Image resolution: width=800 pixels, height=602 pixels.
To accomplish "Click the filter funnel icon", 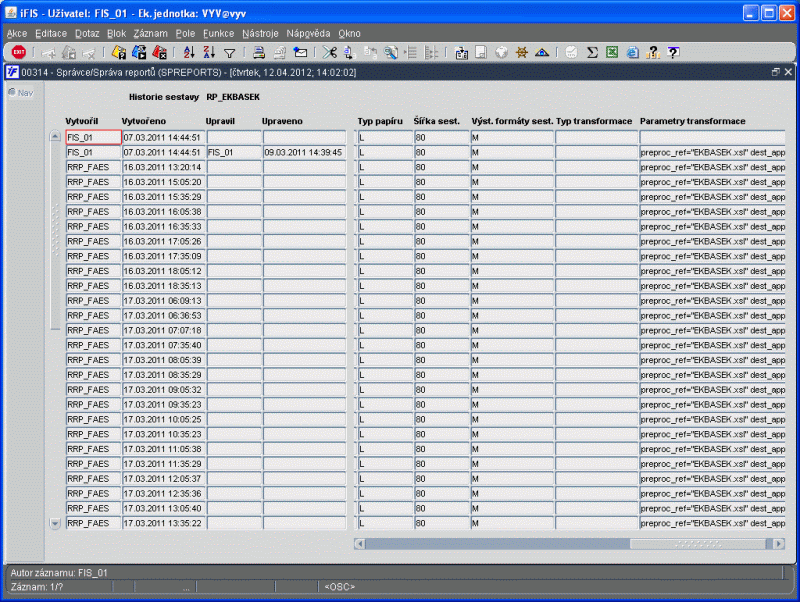I will tap(229, 52).
